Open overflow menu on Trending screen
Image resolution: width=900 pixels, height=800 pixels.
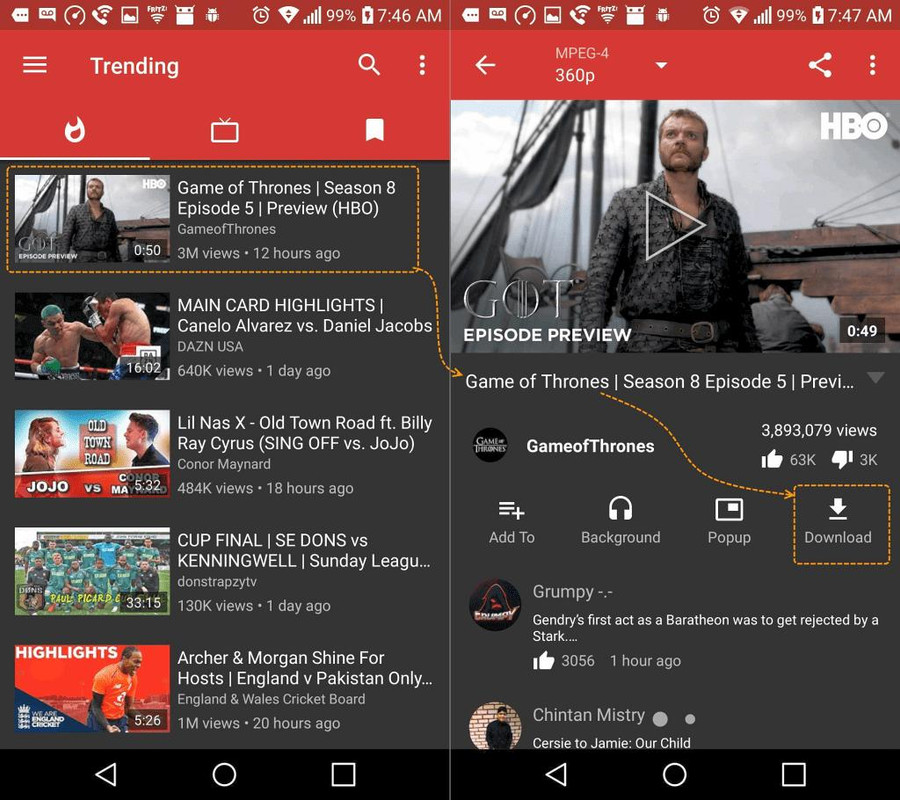coord(422,65)
